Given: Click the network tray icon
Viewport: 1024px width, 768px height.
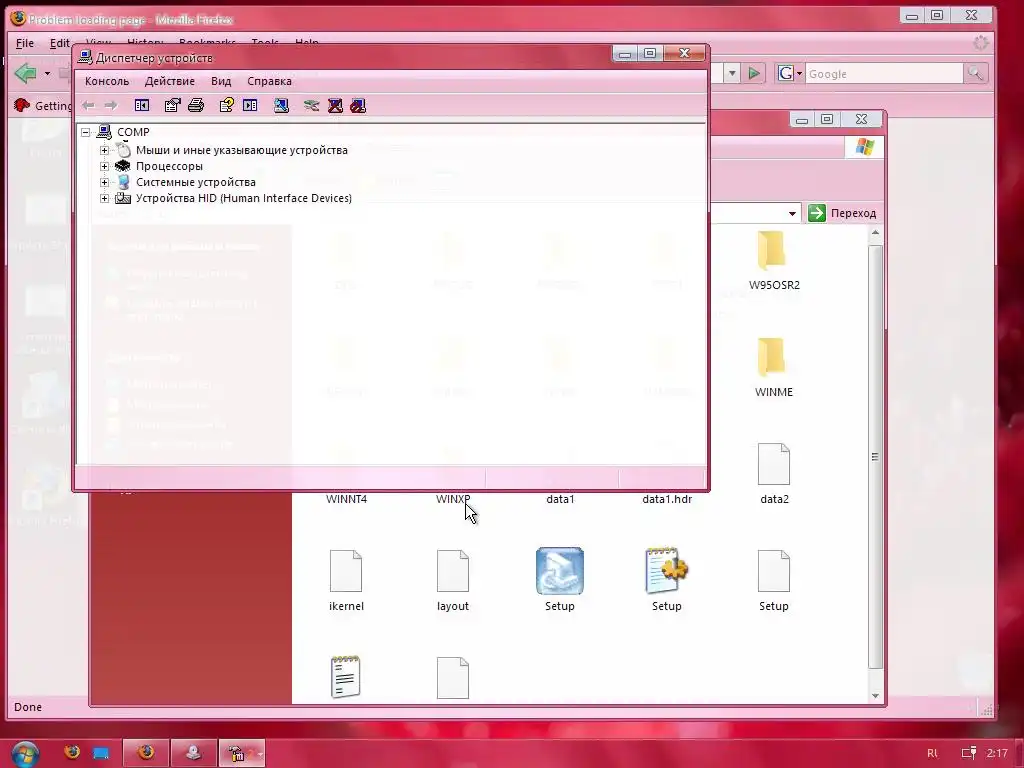Looking at the screenshot, I should (x=969, y=753).
